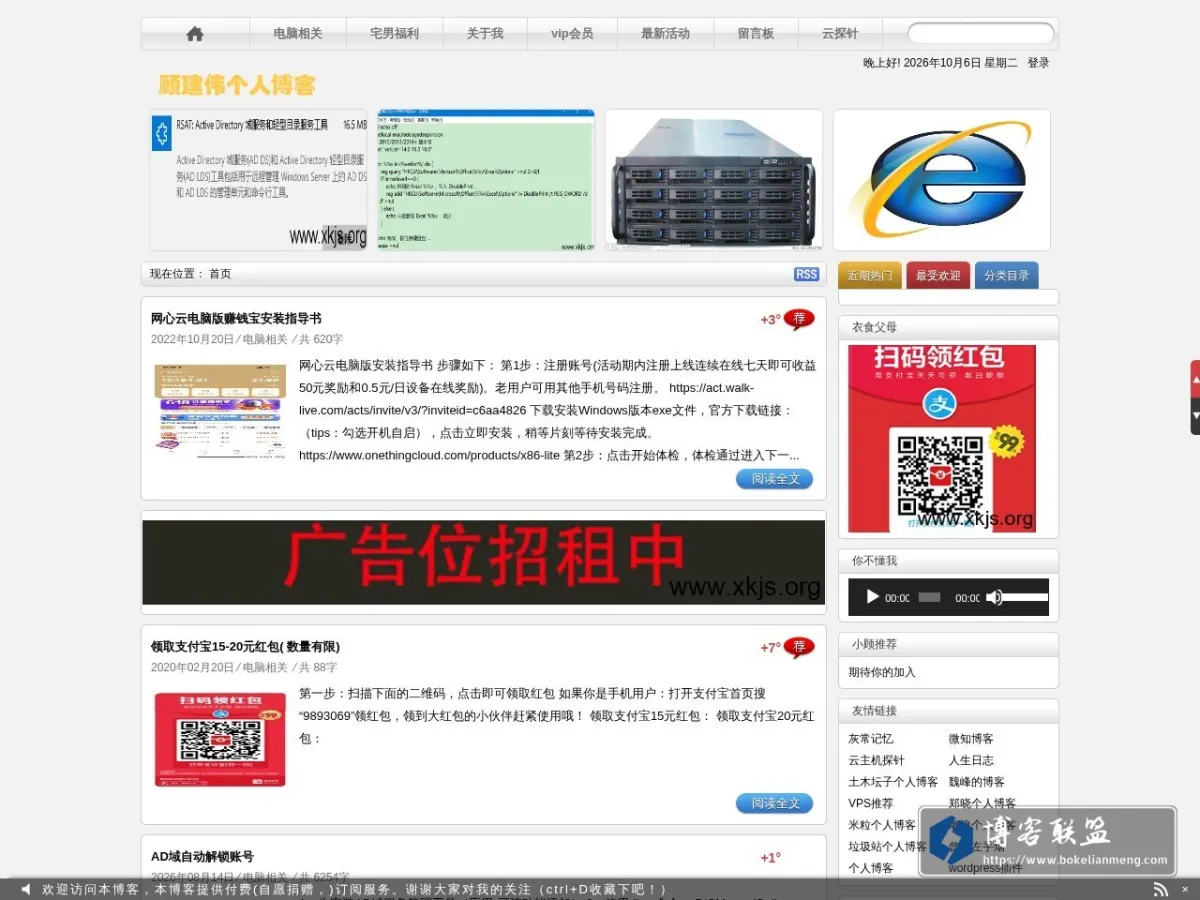Open friend link 垃圾站个人博客
The height and width of the screenshot is (900, 1200).
click(x=888, y=847)
